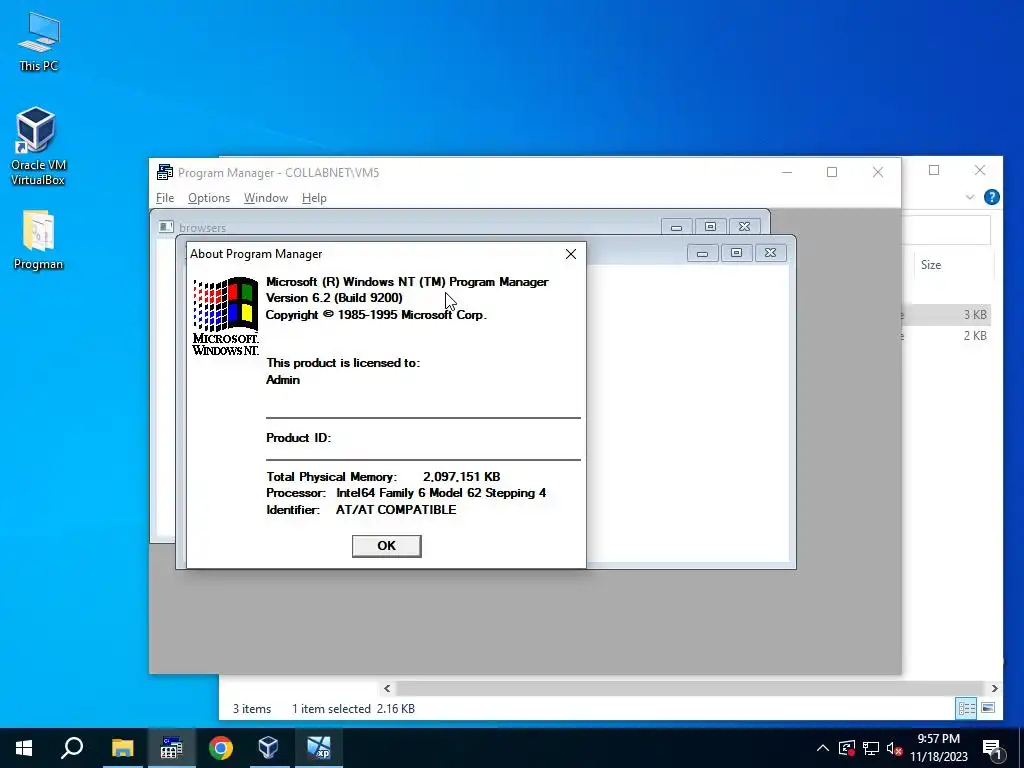This screenshot has width=1024, height=768.
Task: Click the Program Manager title bar icon
Action: pyautogui.click(x=165, y=172)
